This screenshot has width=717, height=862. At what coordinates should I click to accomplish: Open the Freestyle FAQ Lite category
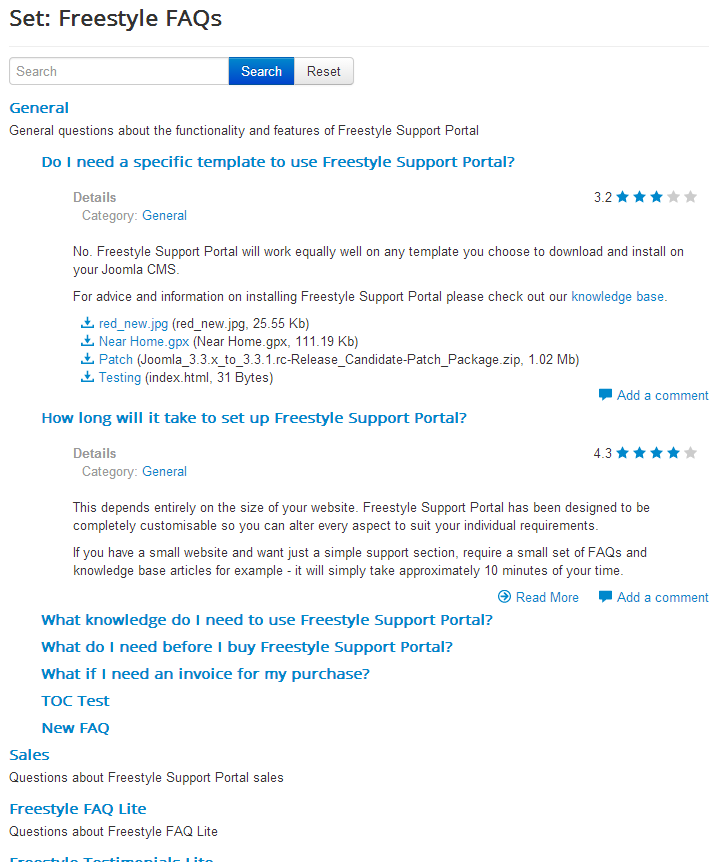click(x=78, y=809)
